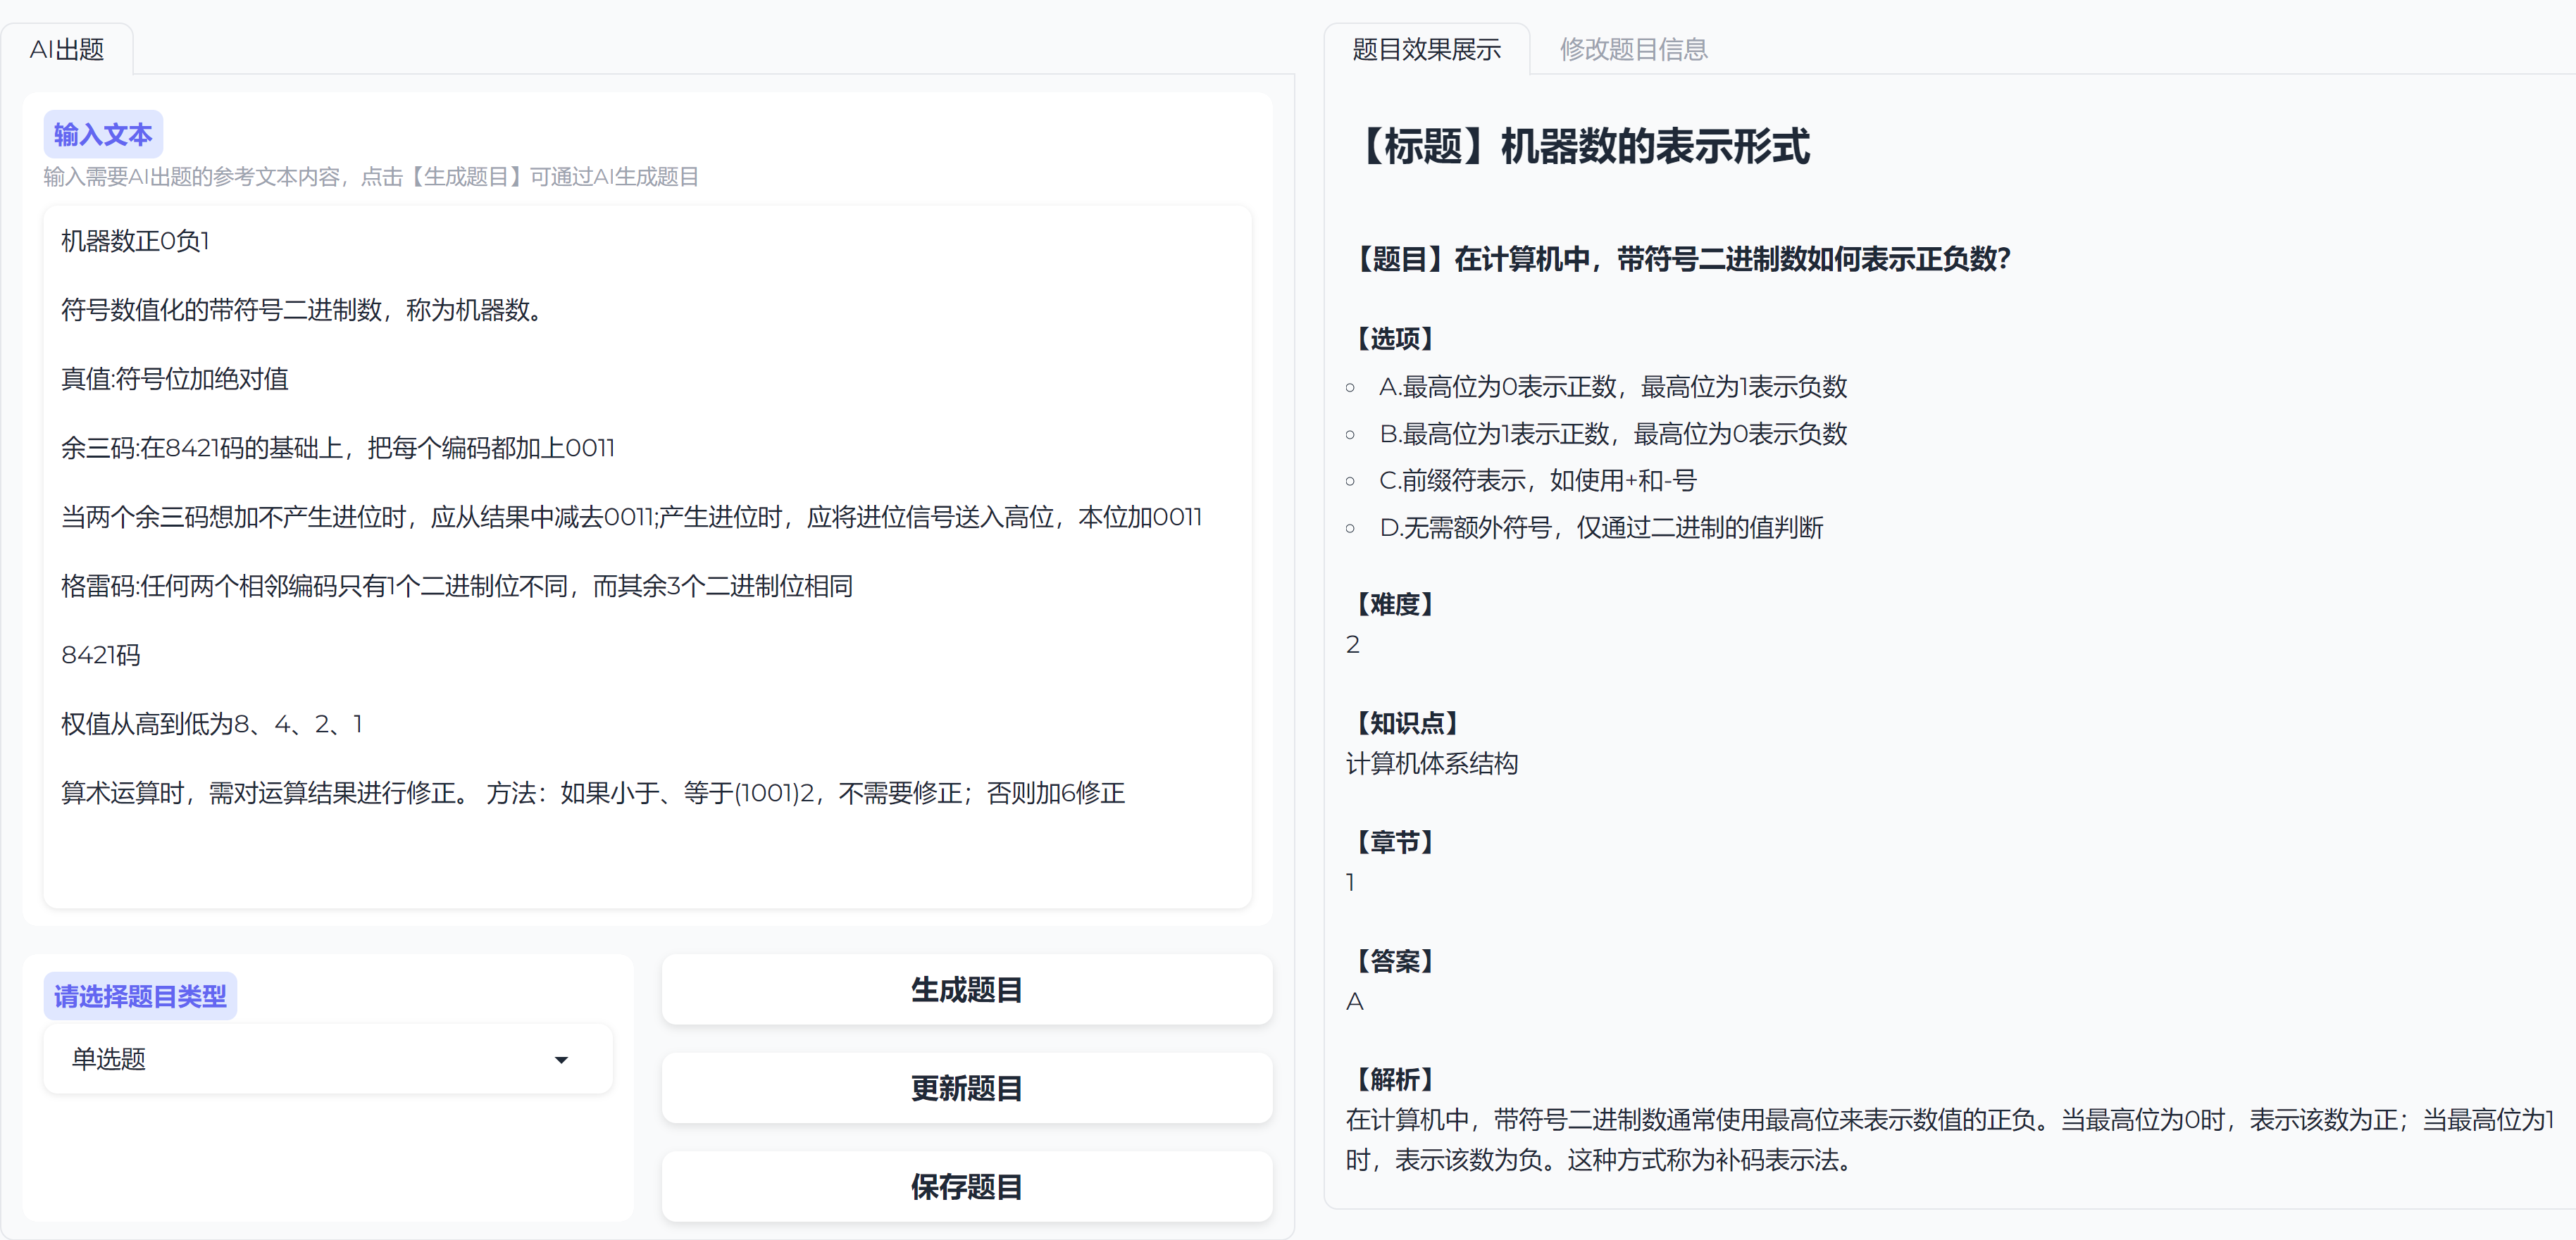This screenshot has height=1240, width=2576.
Task: Click the 输入文本 label
Action: click(x=103, y=134)
